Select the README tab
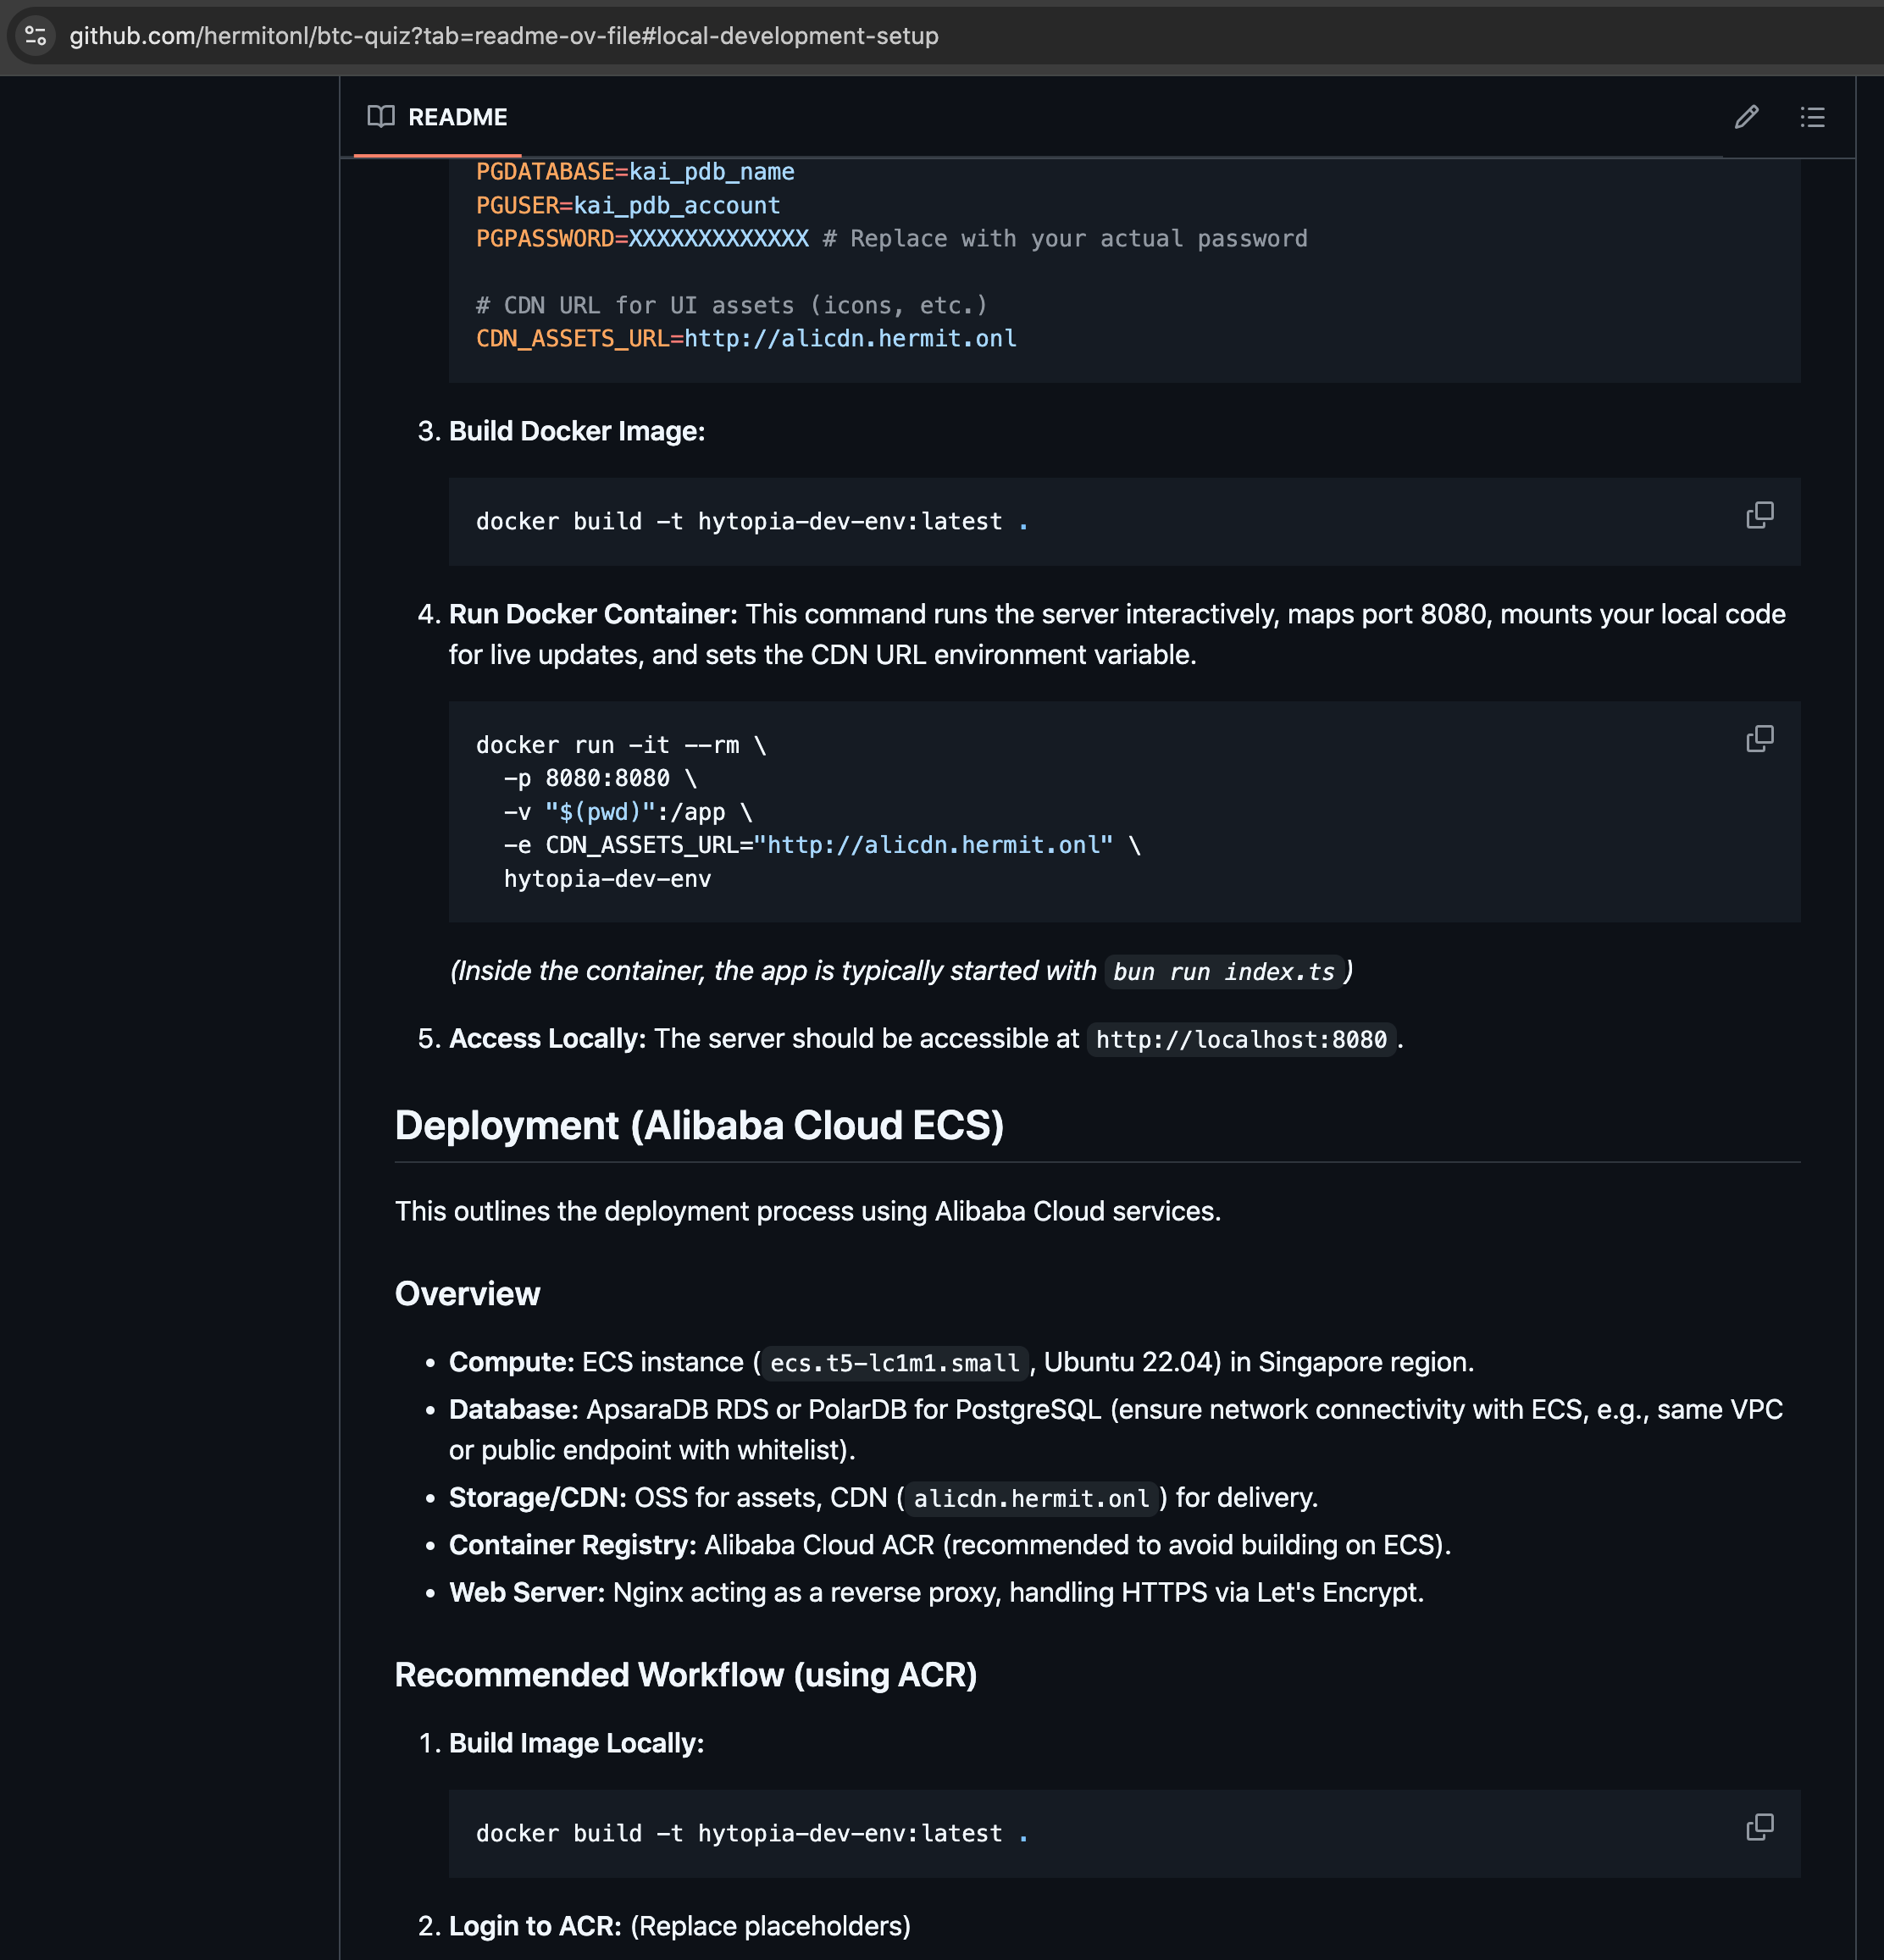 (438, 117)
